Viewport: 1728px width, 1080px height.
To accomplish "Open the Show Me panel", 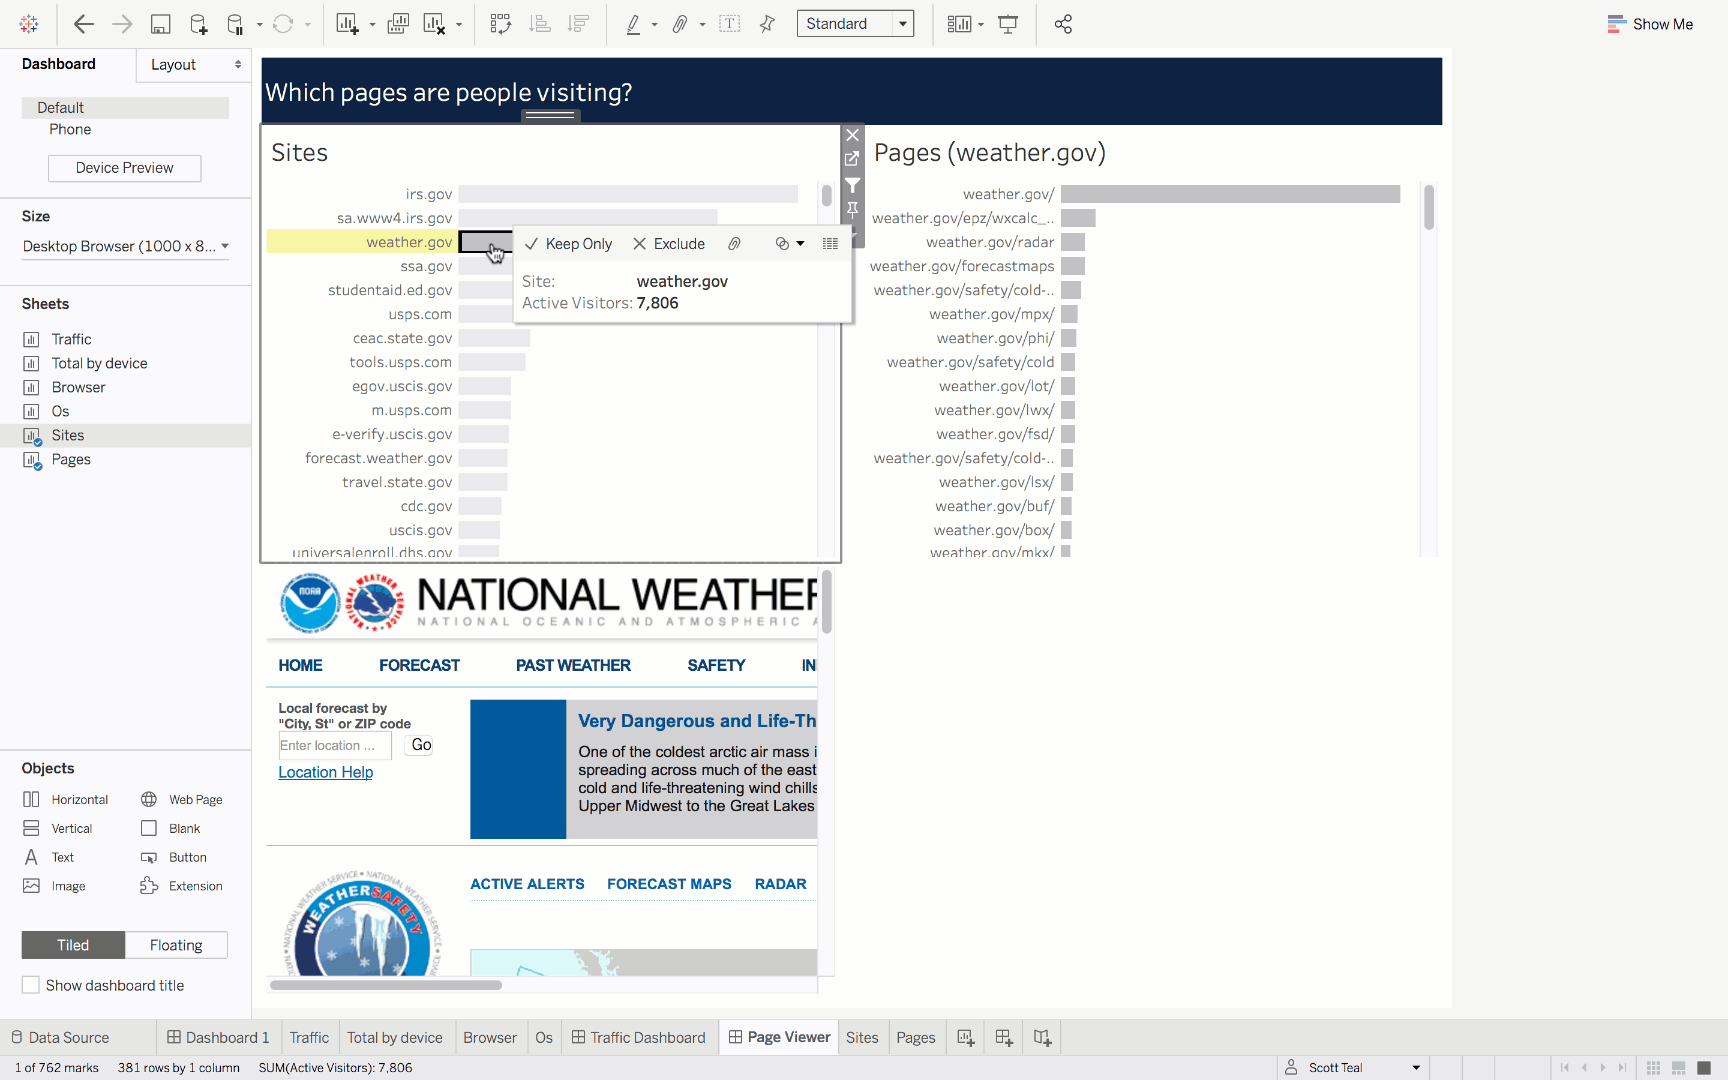I will (x=1650, y=24).
